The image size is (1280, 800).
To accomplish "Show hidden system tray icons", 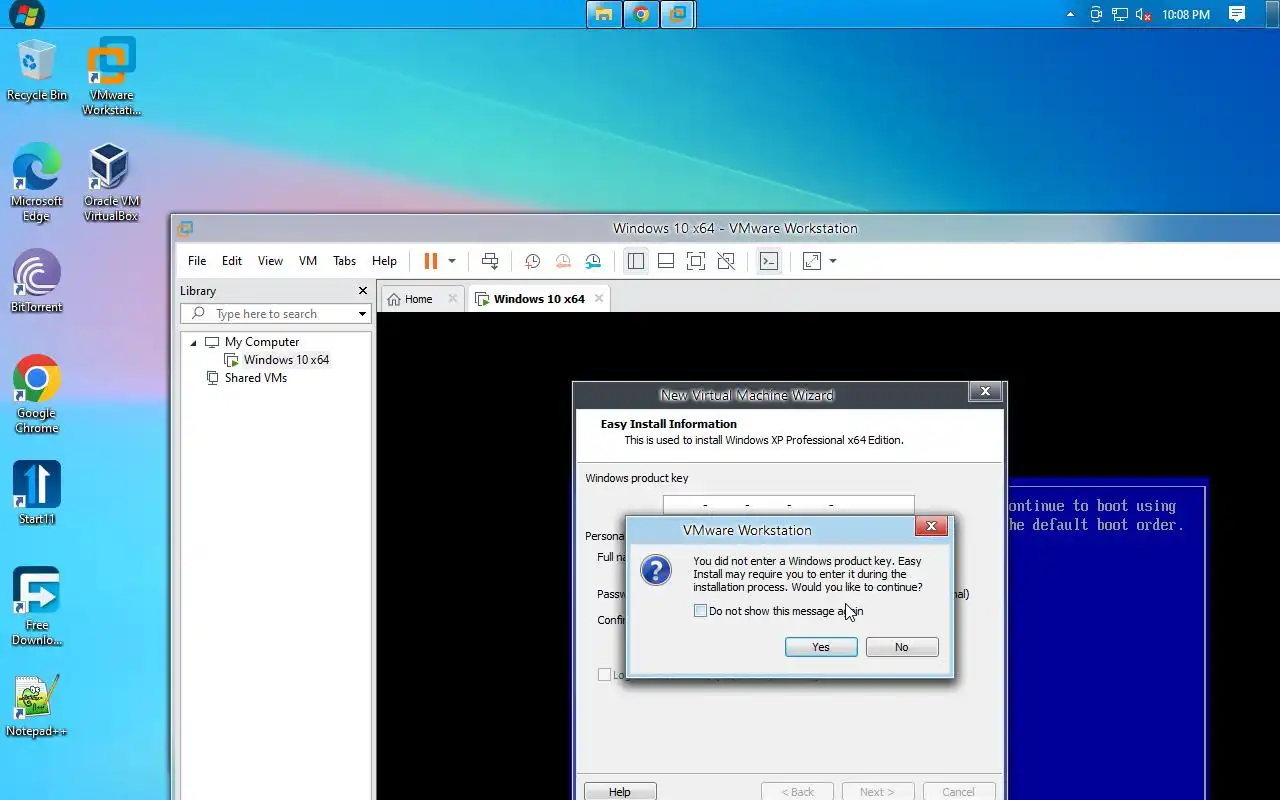I will click(x=1071, y=14).
